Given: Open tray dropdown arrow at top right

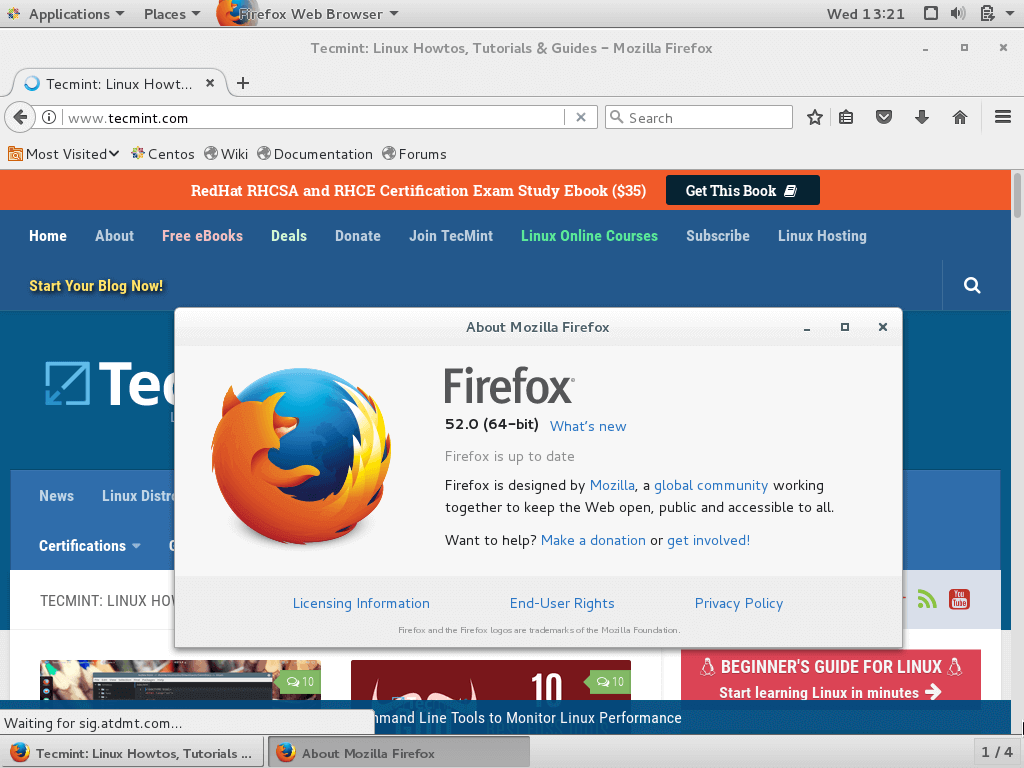Looking at the screenshot, I should point(1010,14).
